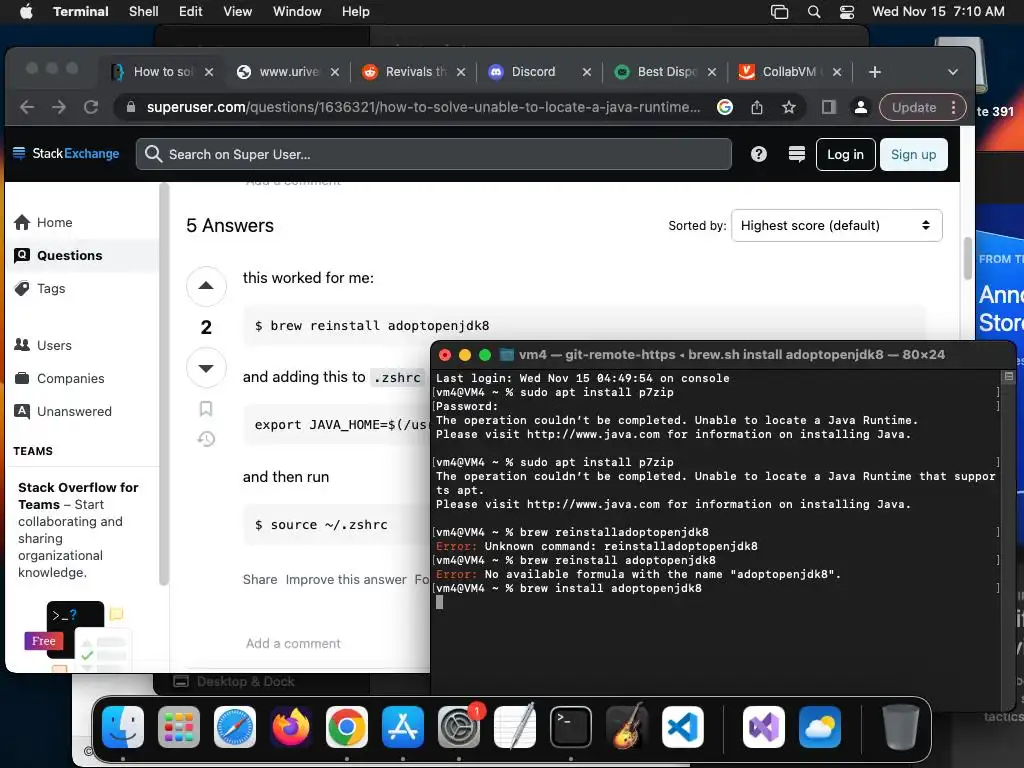Viewport: 1024px width, 768px height.
Task: Open the Chrome profile icon
Action: click(x=861, y=107)
